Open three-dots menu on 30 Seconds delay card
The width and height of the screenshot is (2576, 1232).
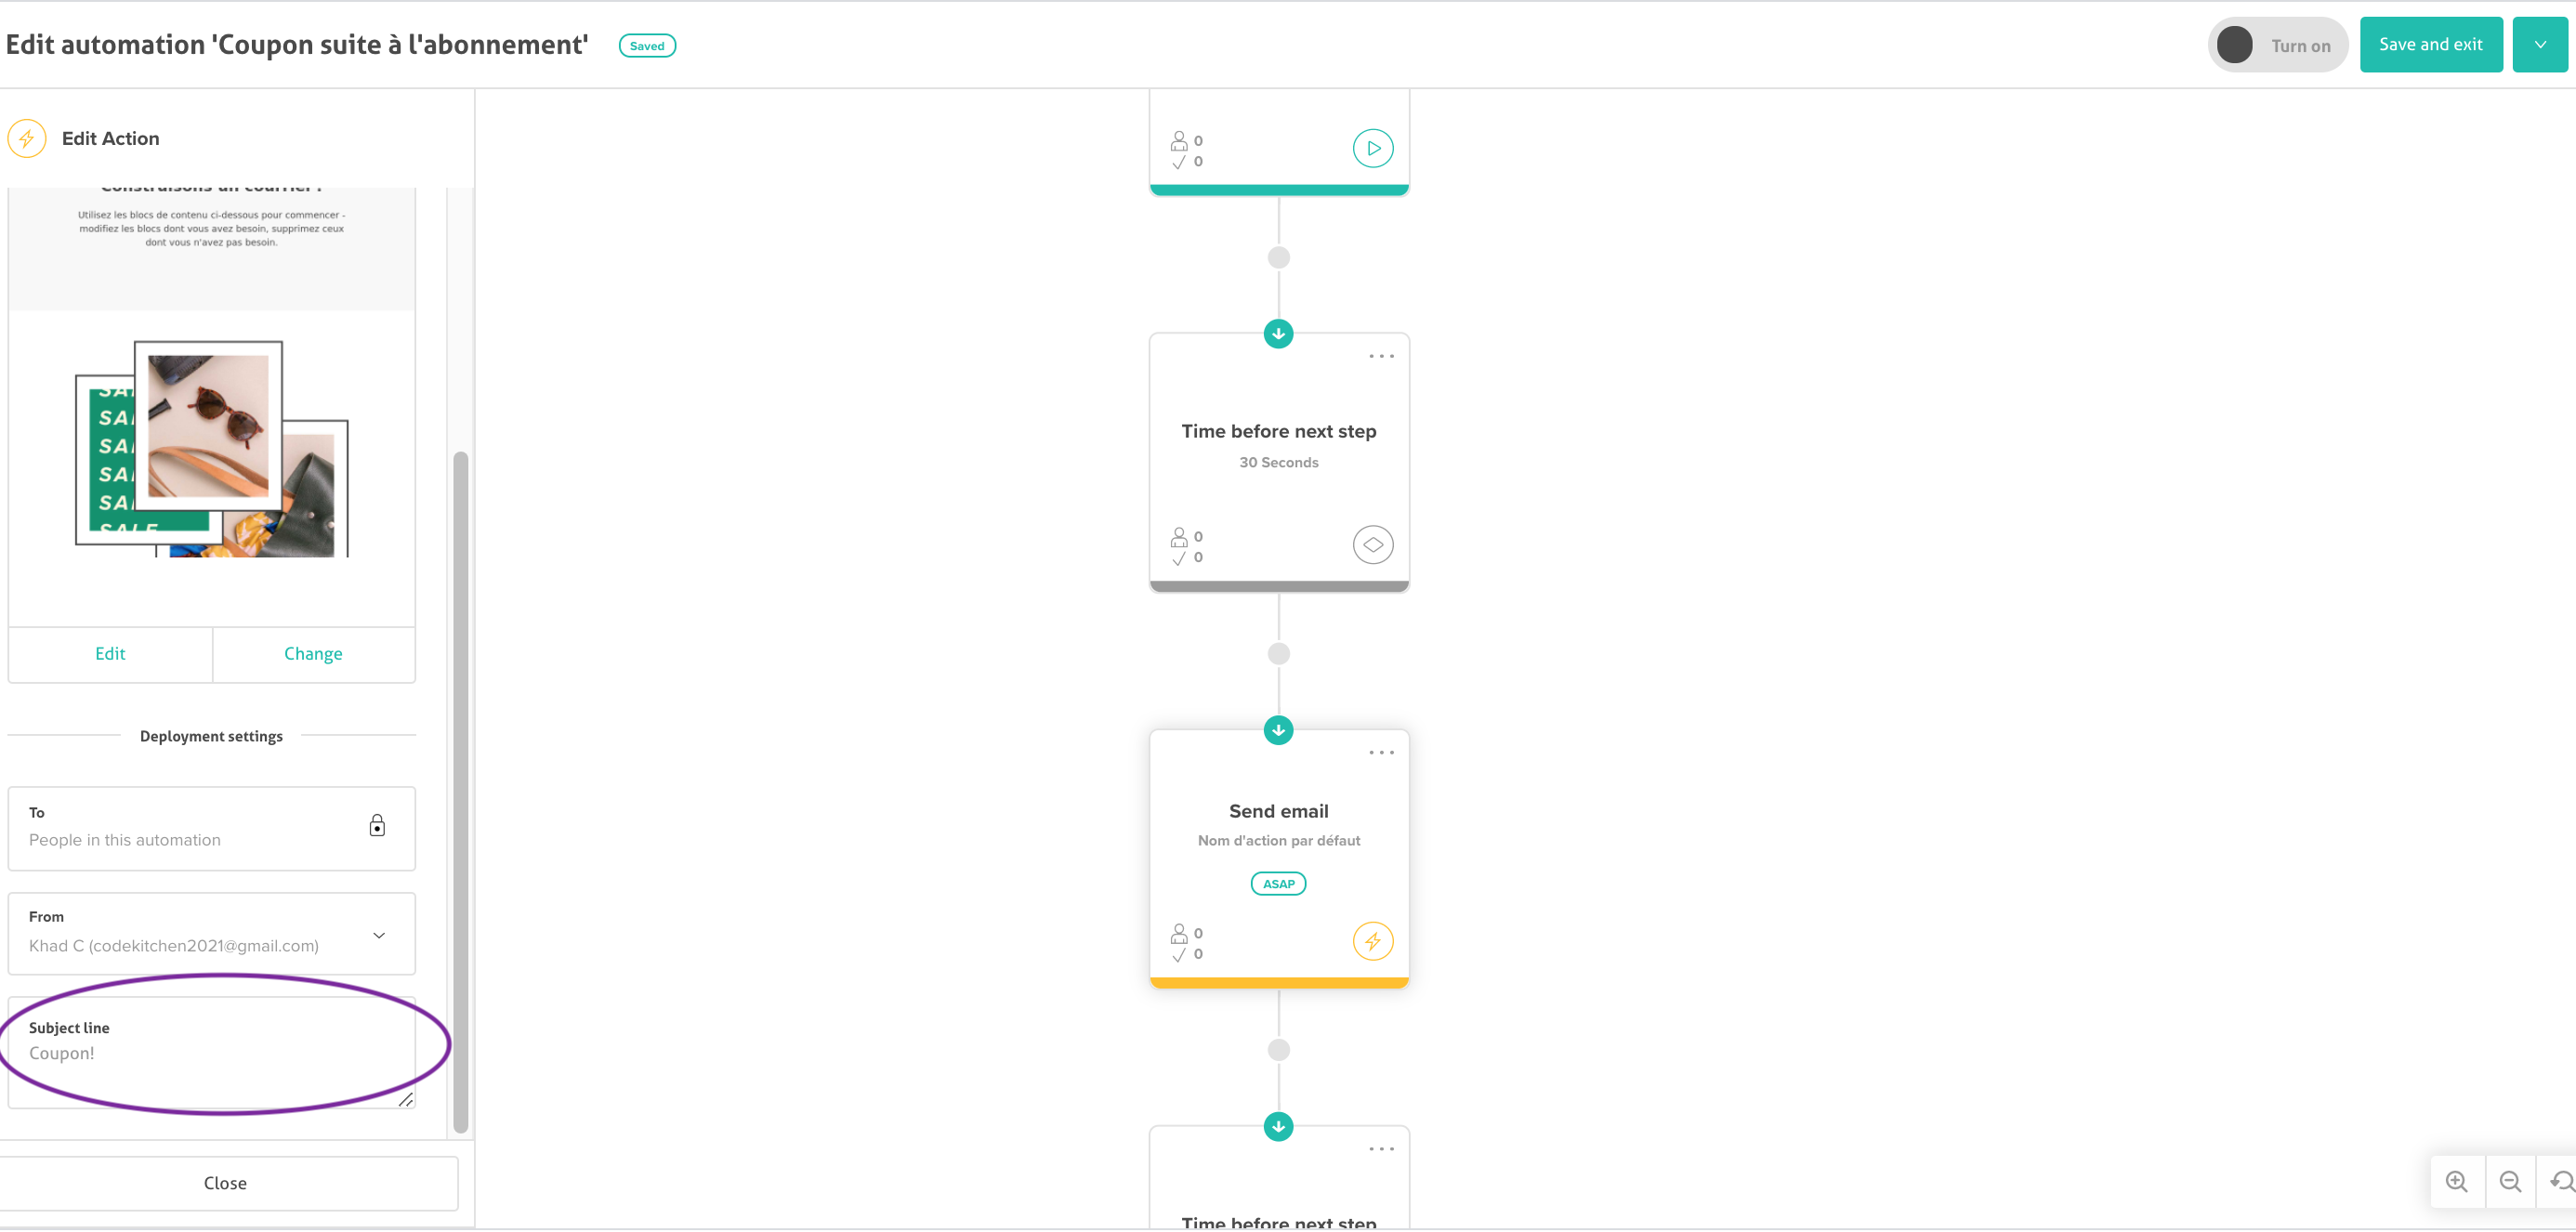click(1381, 356)
